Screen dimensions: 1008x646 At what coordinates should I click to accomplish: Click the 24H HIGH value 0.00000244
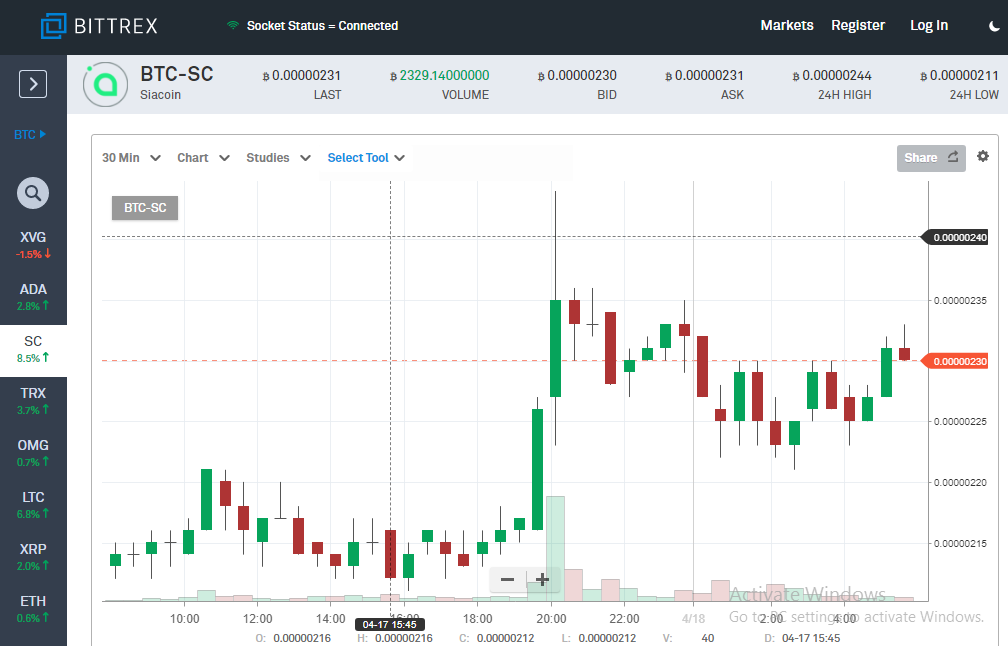pos(832,76)
